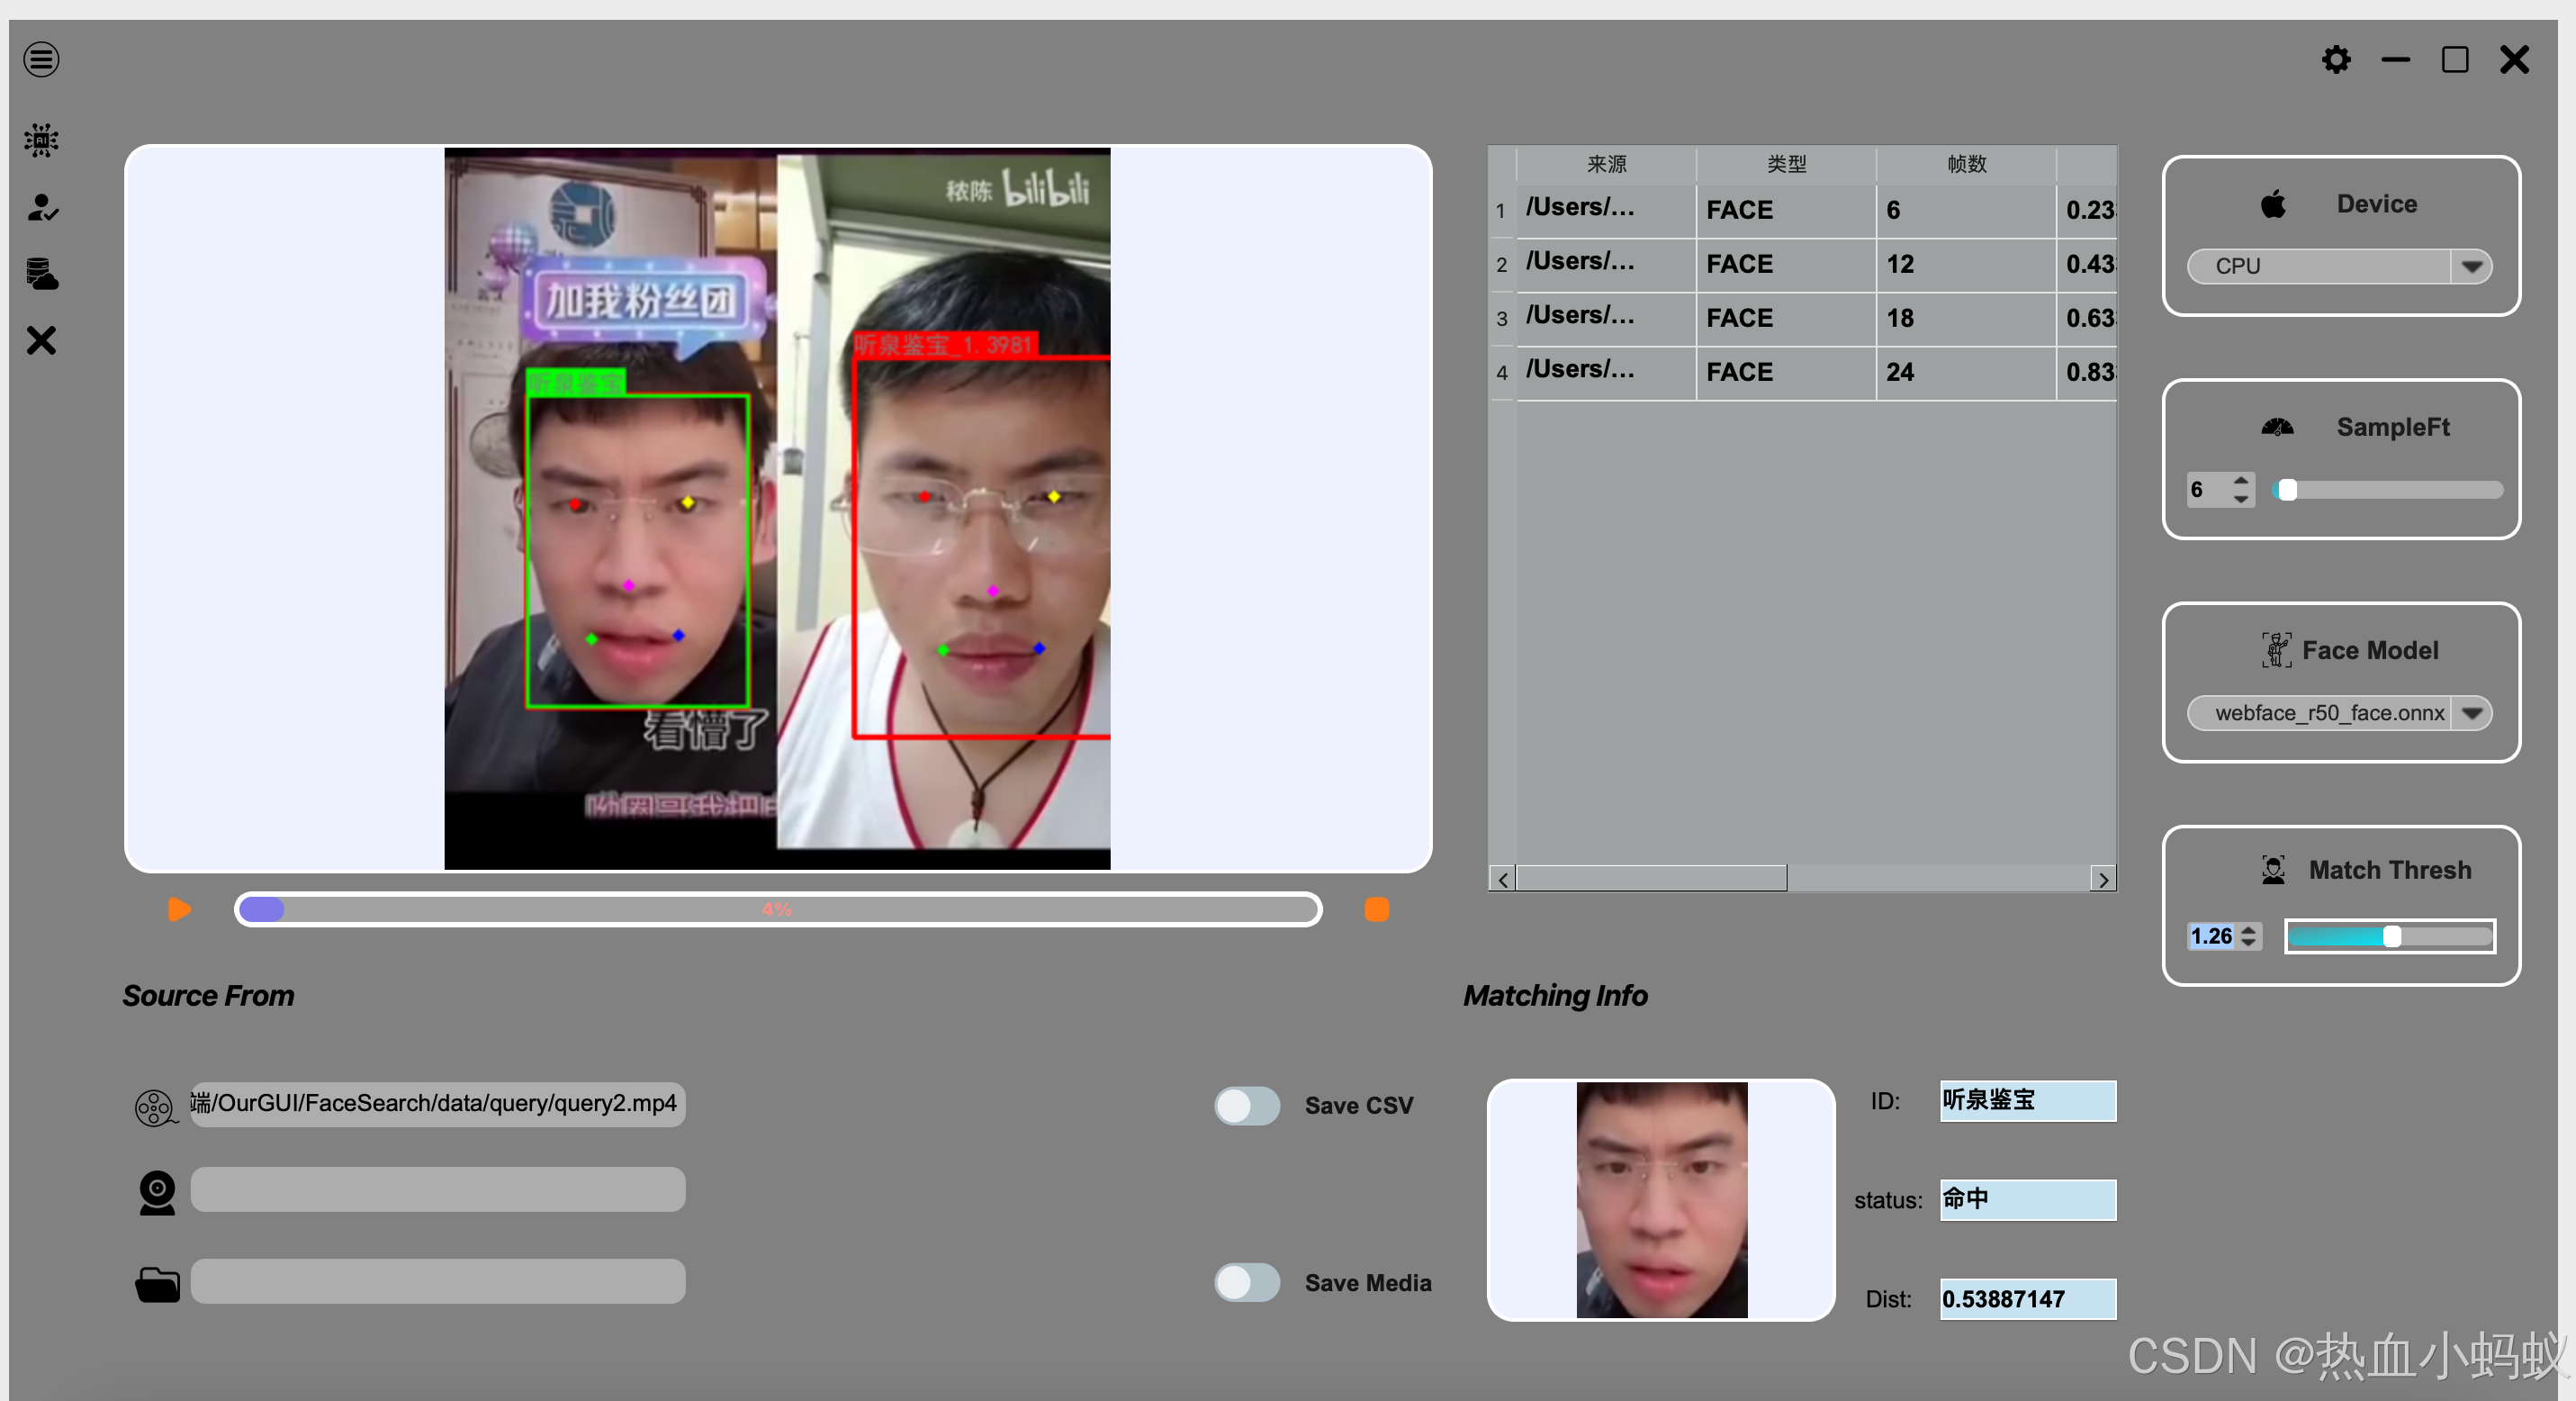The width and height of the screenshot is (2576, 1401).
Task: Open the face detection sidebar icon
Action: 41,140
